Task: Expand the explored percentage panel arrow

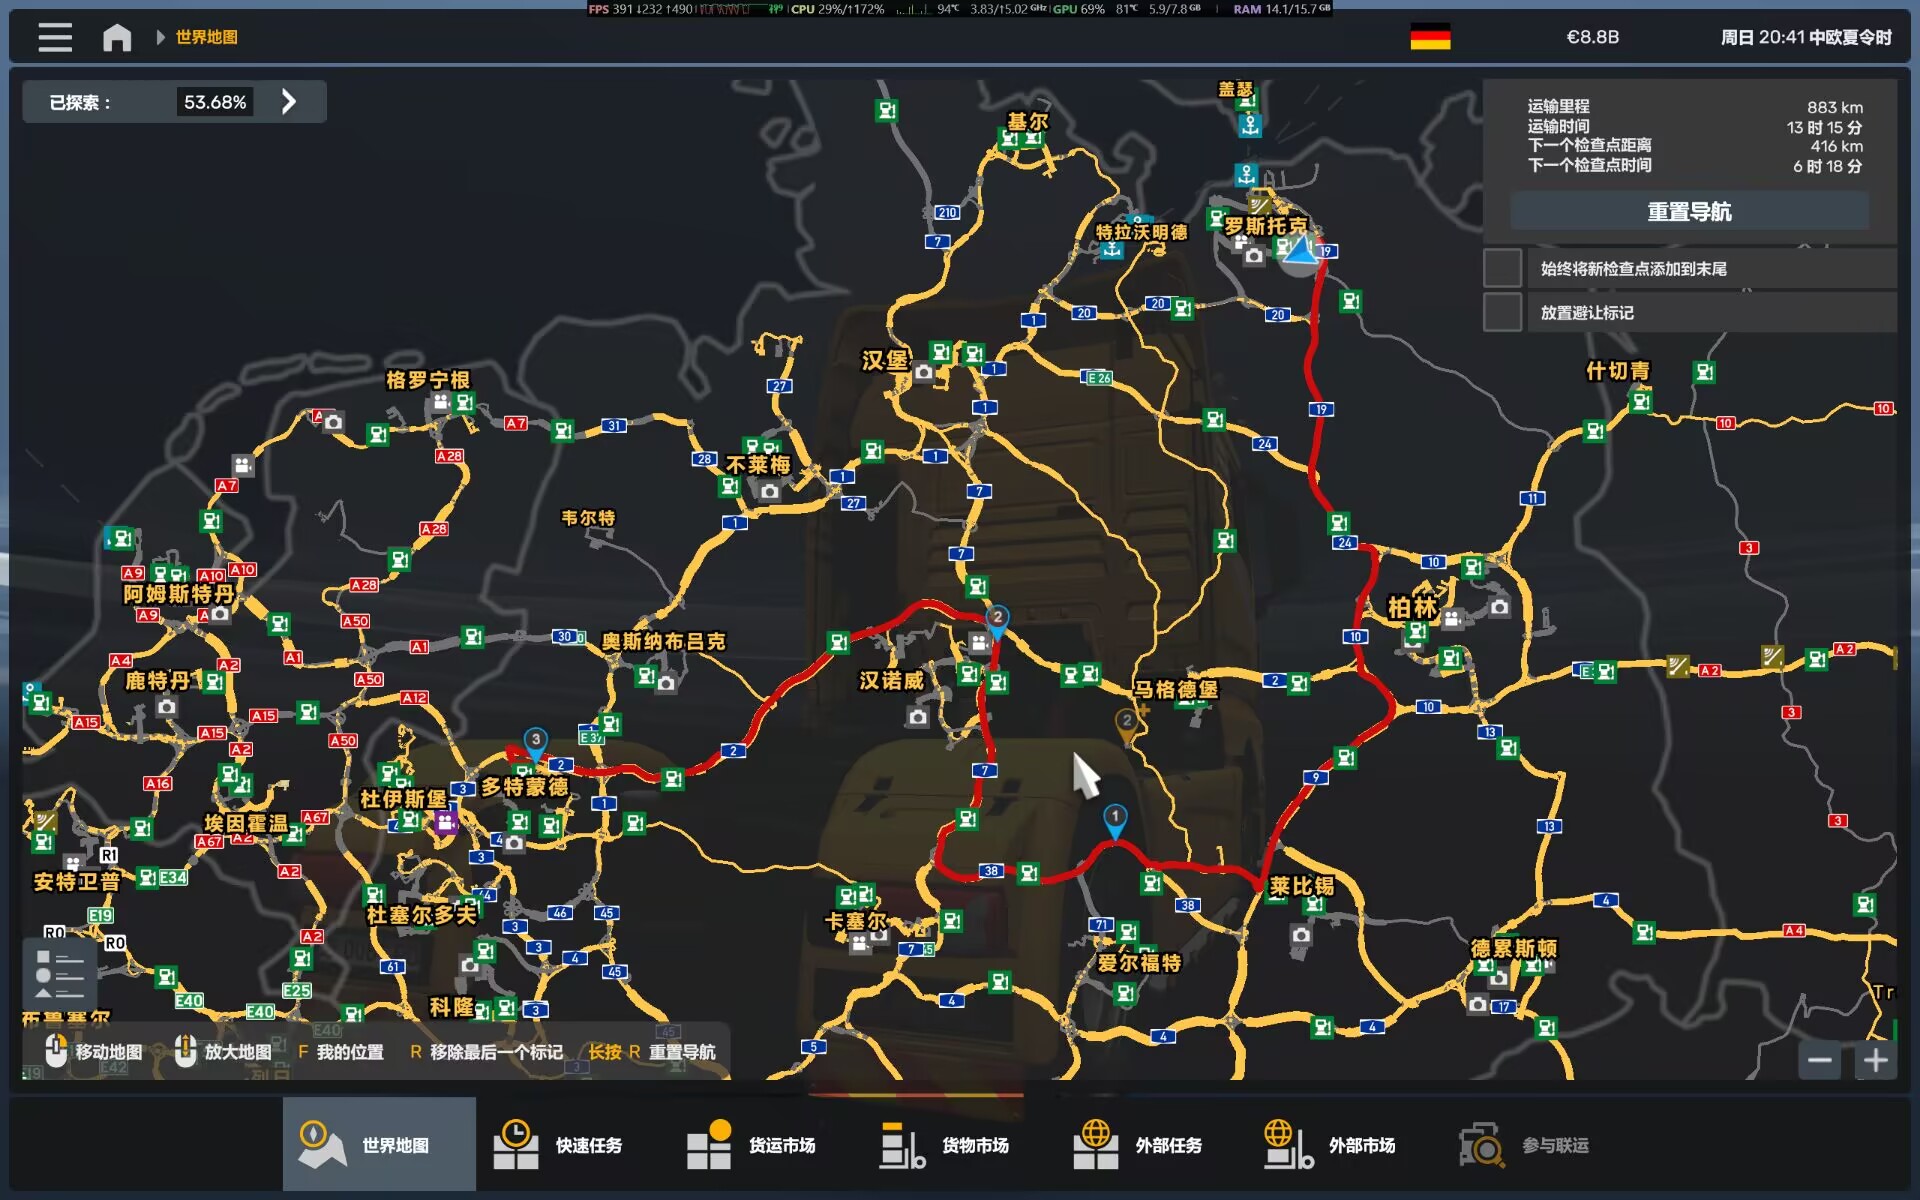Action: coord(289,102)
